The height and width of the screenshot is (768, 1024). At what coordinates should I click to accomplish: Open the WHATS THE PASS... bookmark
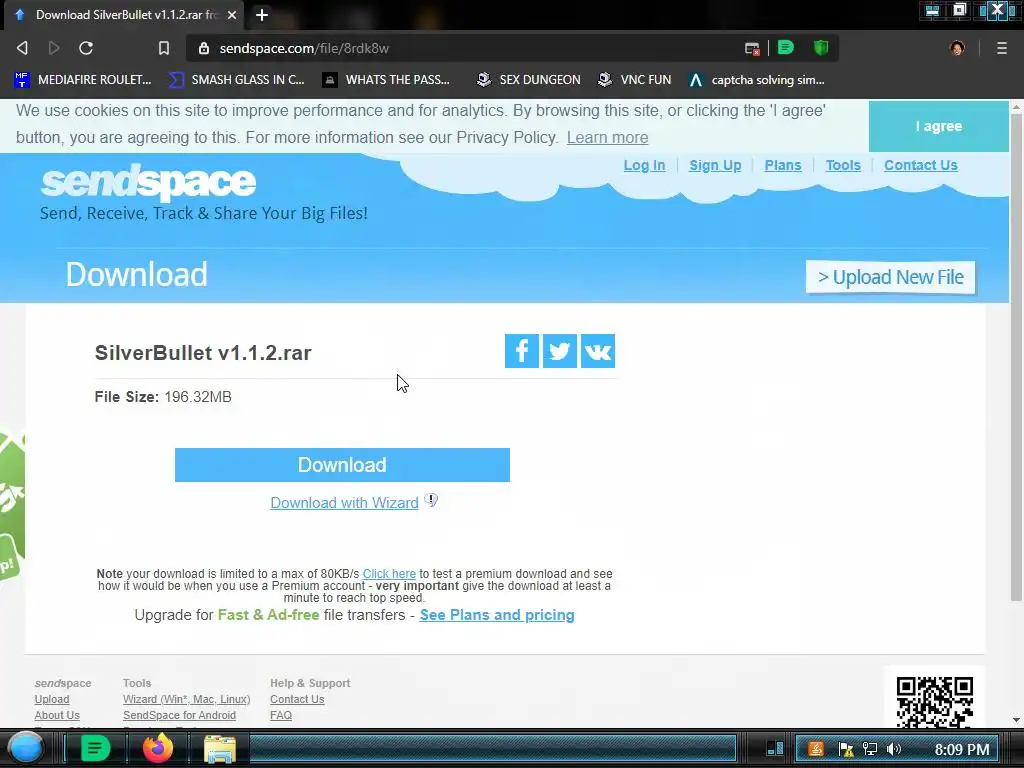coord(387,80)
